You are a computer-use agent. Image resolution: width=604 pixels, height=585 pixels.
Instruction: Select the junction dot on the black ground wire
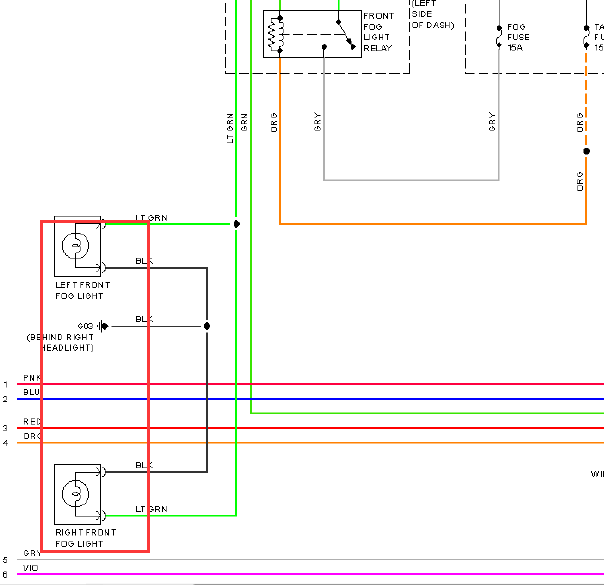[x=207, y=326]
